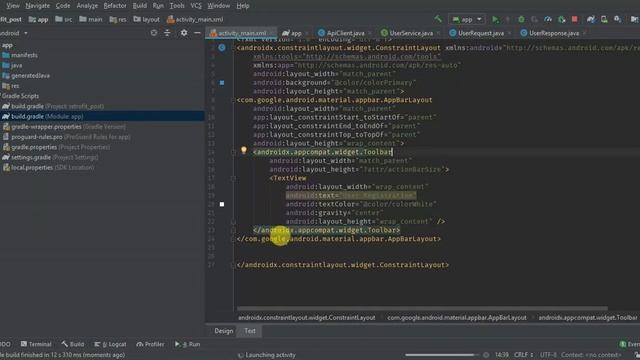
Task: Open the Tools menu
Action: point(177,6)
